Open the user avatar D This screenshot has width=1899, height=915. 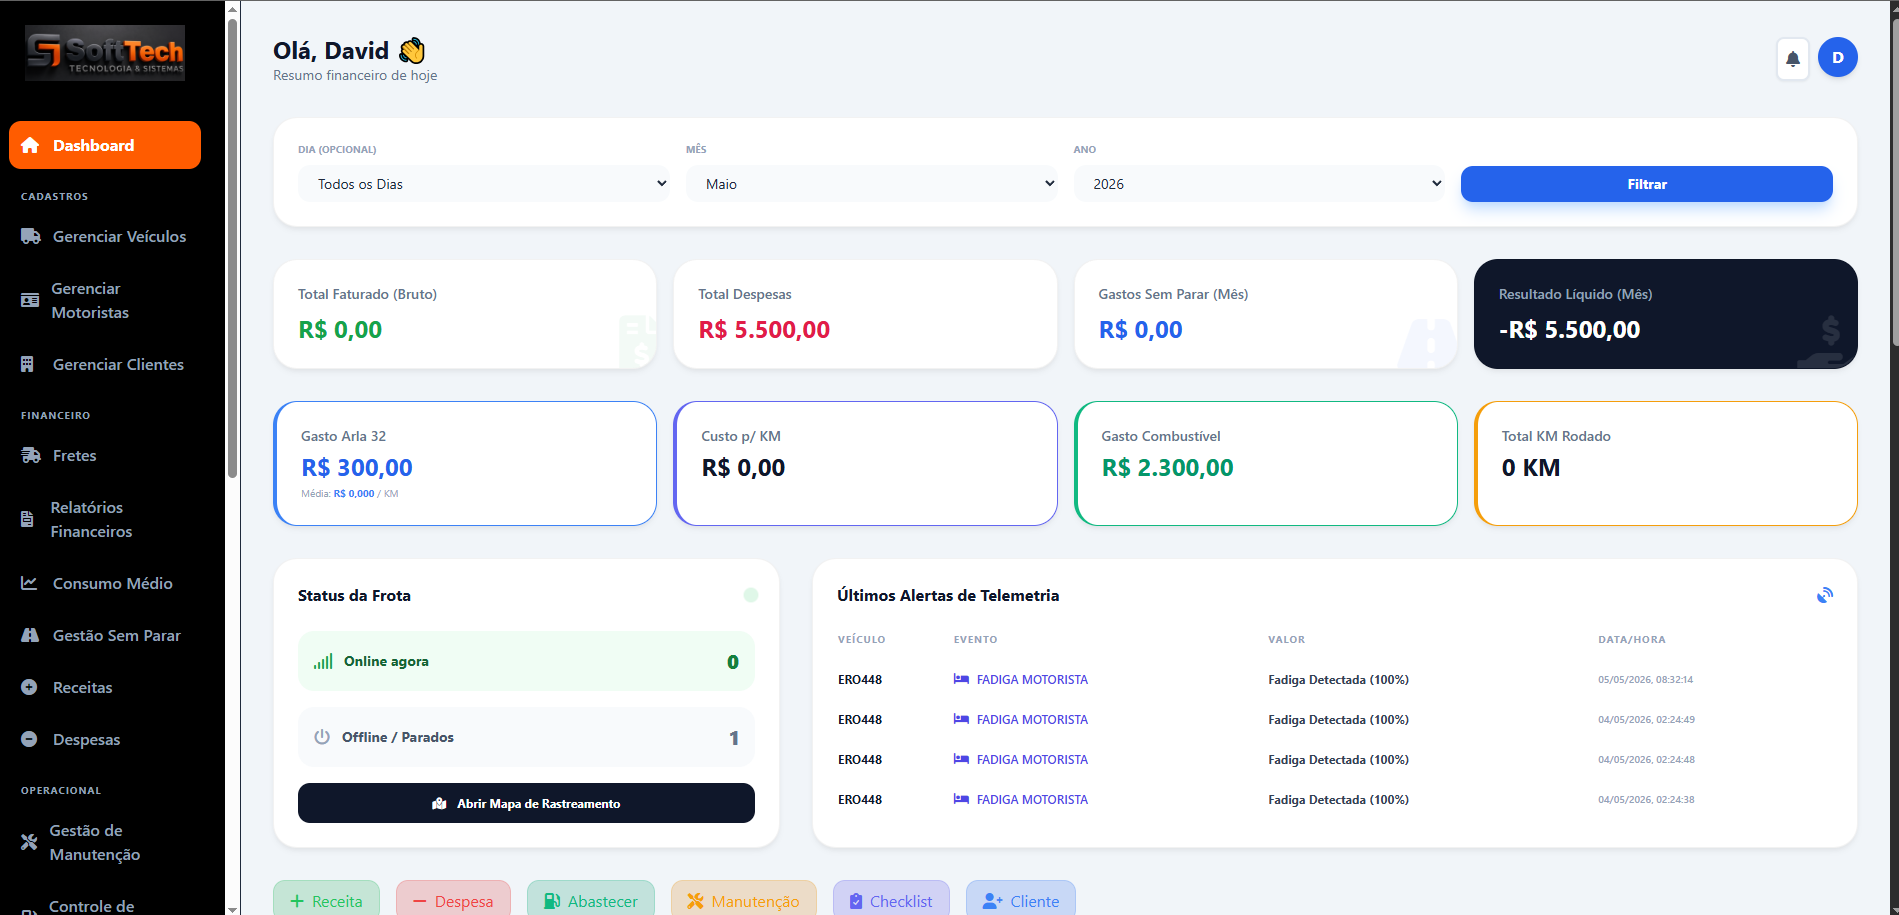click(1837, 58)
